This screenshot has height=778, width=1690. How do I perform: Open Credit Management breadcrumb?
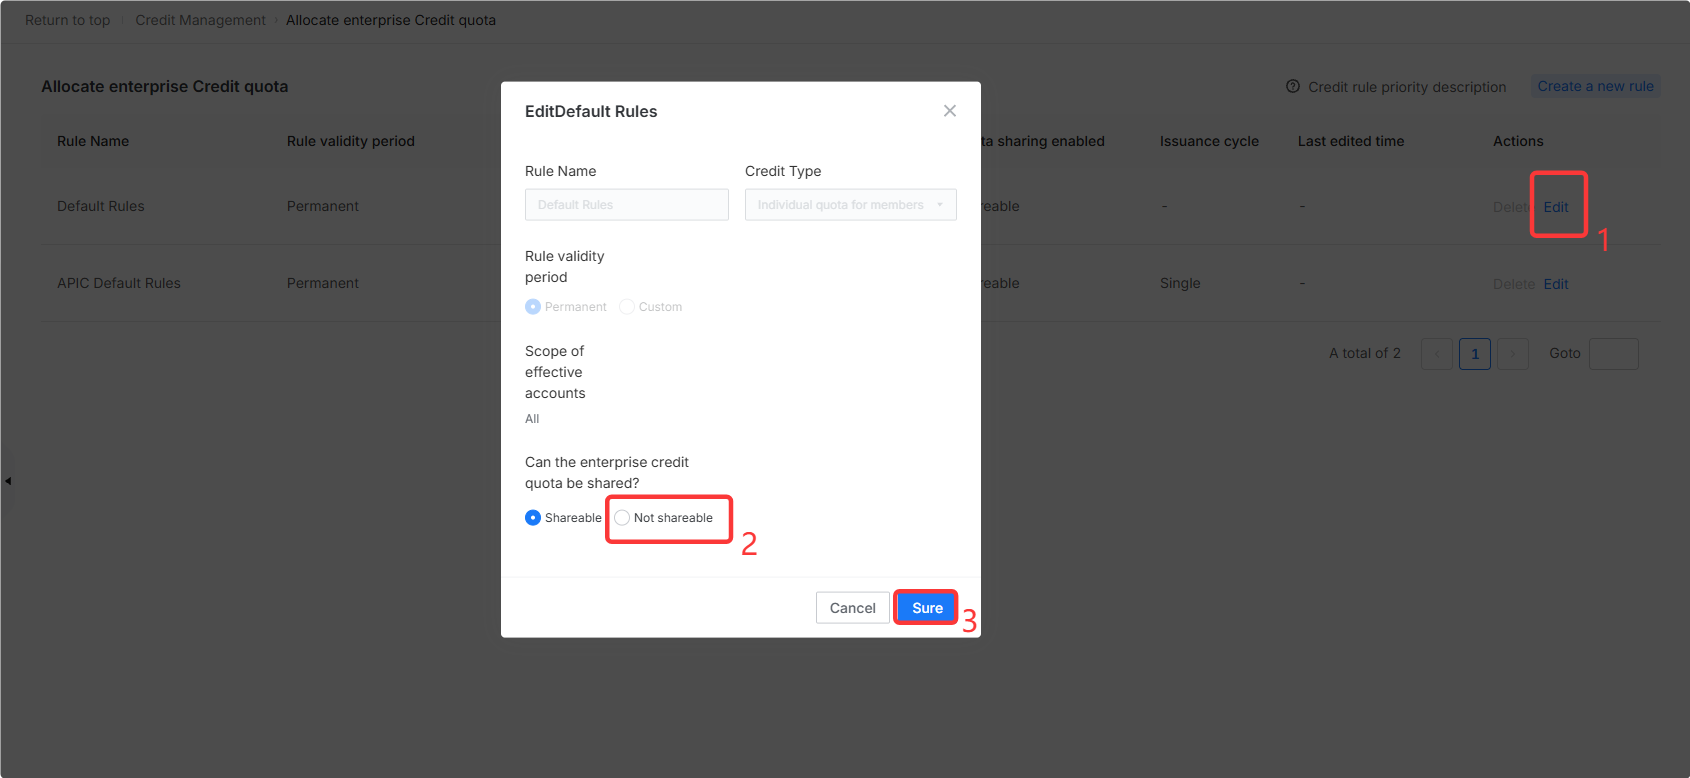pyautogui.click(x=201, y=20)
